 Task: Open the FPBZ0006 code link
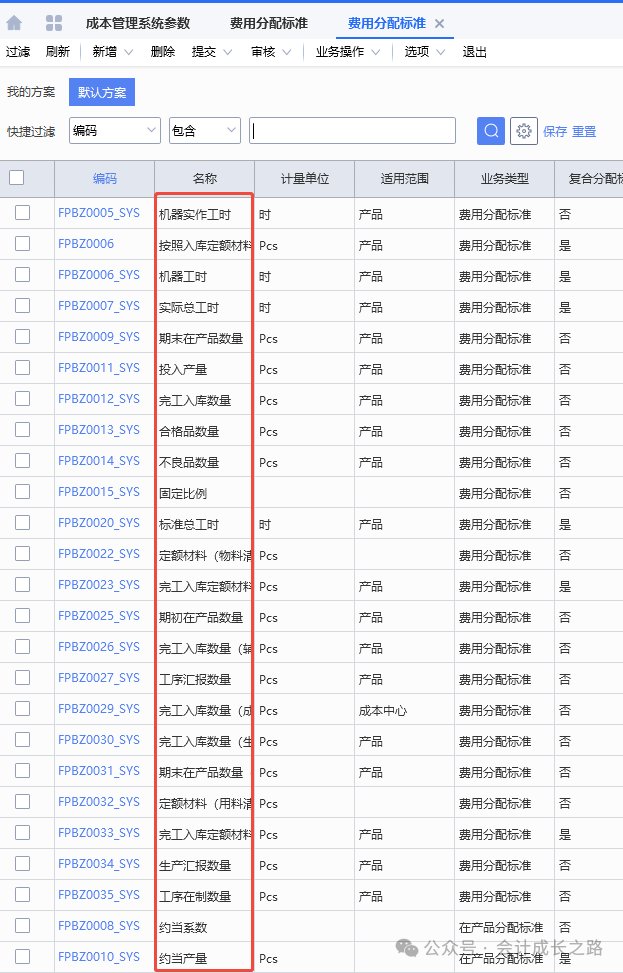click(x=86, y=243)
